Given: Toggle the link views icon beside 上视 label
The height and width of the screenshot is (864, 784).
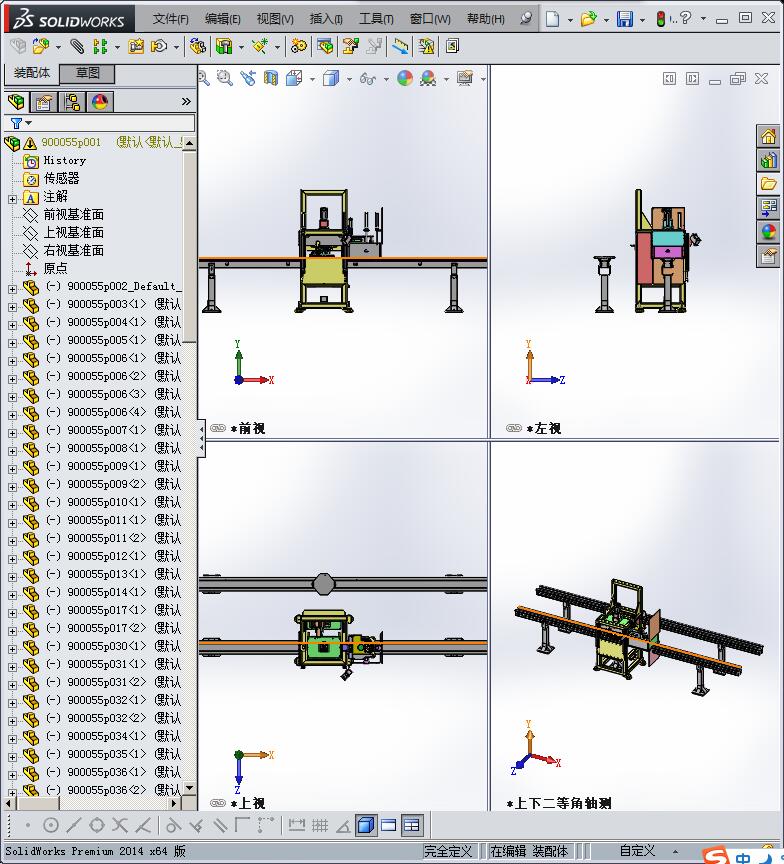Looking at the screenshot, I should pyautogui.click(x=218, y=803).
